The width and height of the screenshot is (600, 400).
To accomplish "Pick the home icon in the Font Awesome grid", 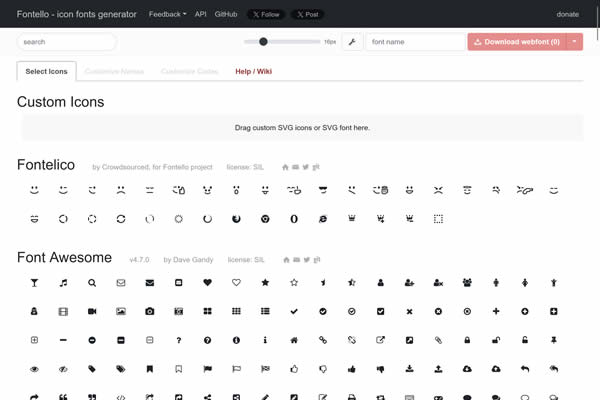I will click(x=294, y=340).
